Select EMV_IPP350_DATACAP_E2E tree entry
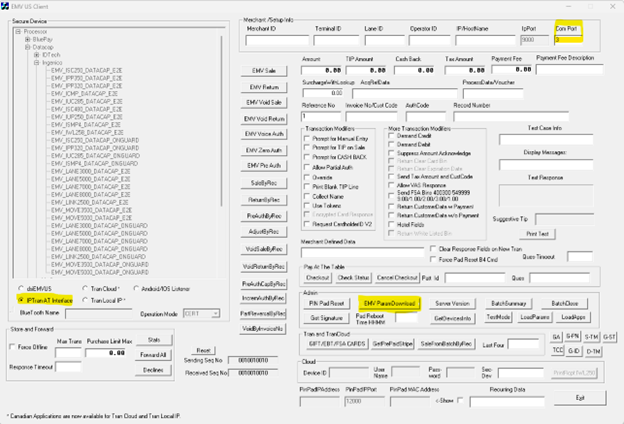This screenshot has width=624, height=424. [86, 78]
